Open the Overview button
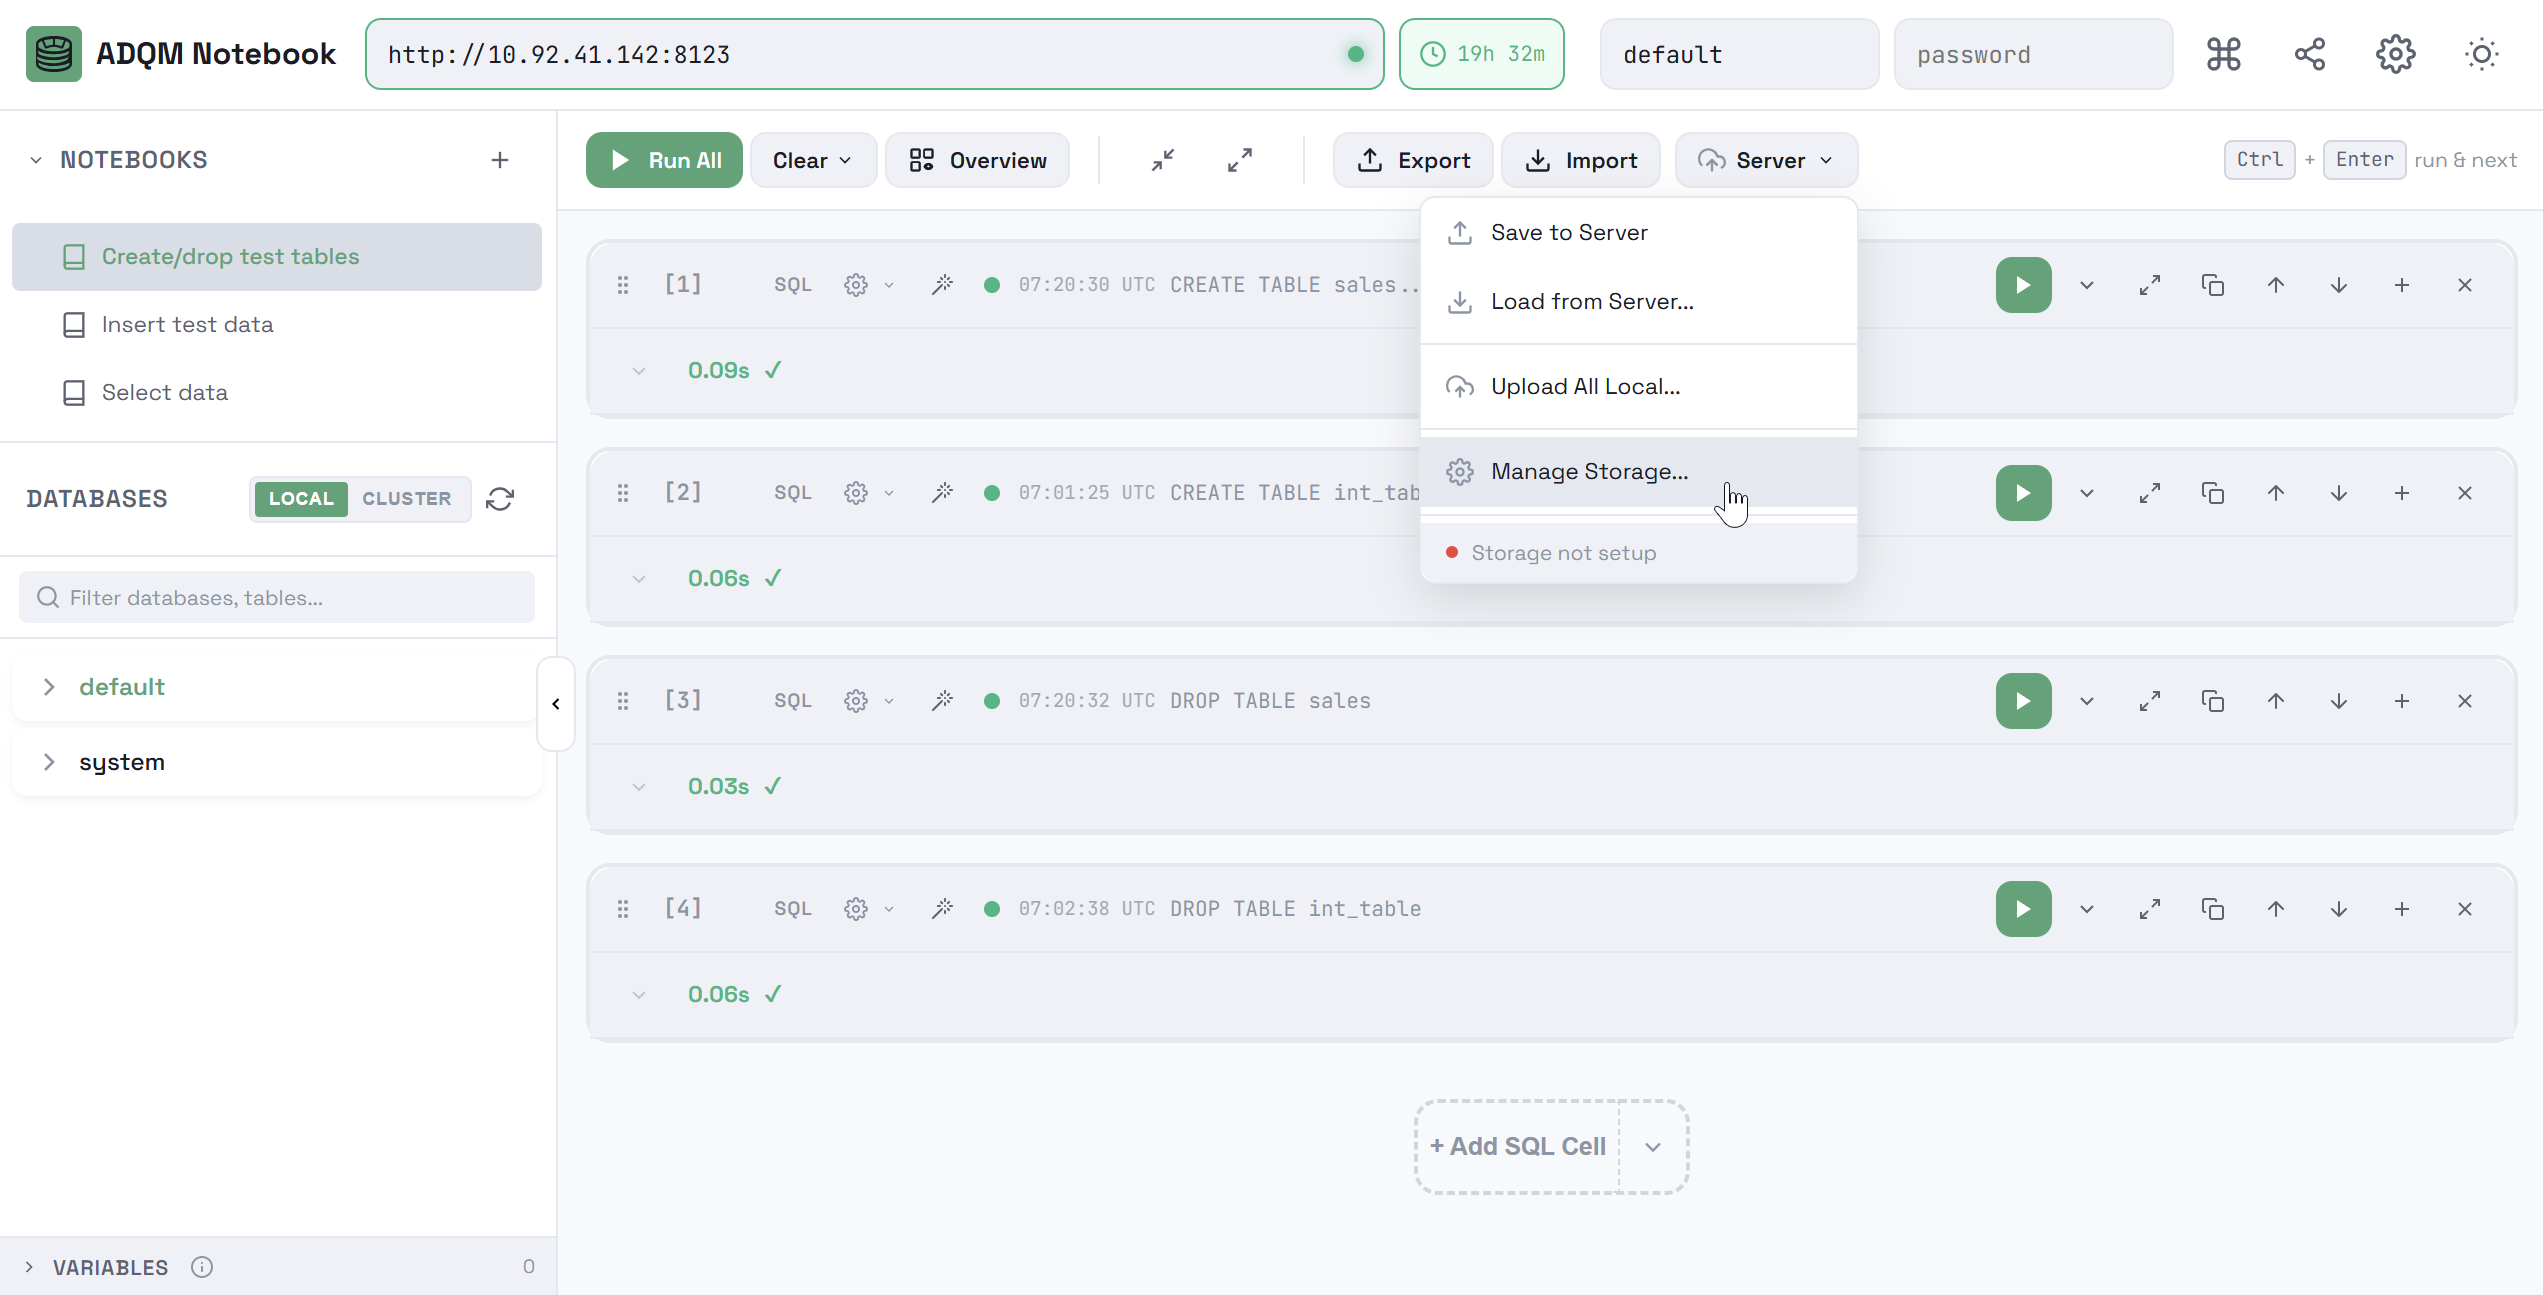The image size is (2543, 1295). (x=977, y=160)
